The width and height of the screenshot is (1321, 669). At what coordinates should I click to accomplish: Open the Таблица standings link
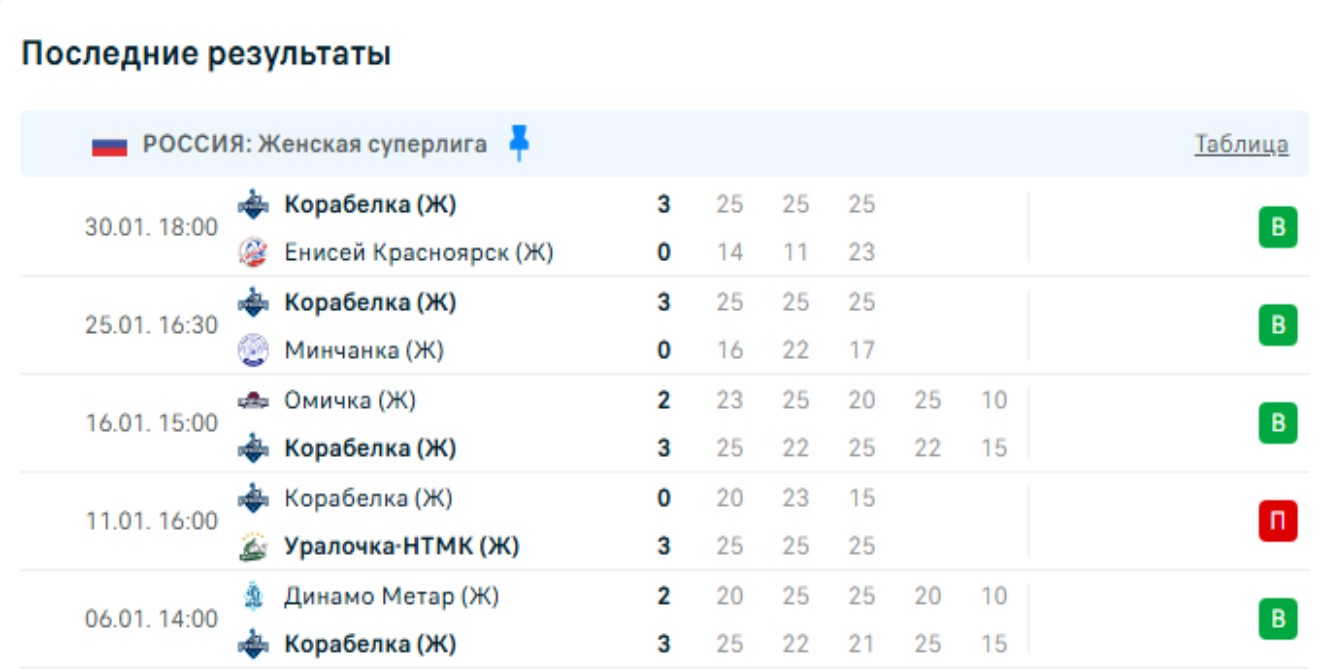coord(1241,145)
